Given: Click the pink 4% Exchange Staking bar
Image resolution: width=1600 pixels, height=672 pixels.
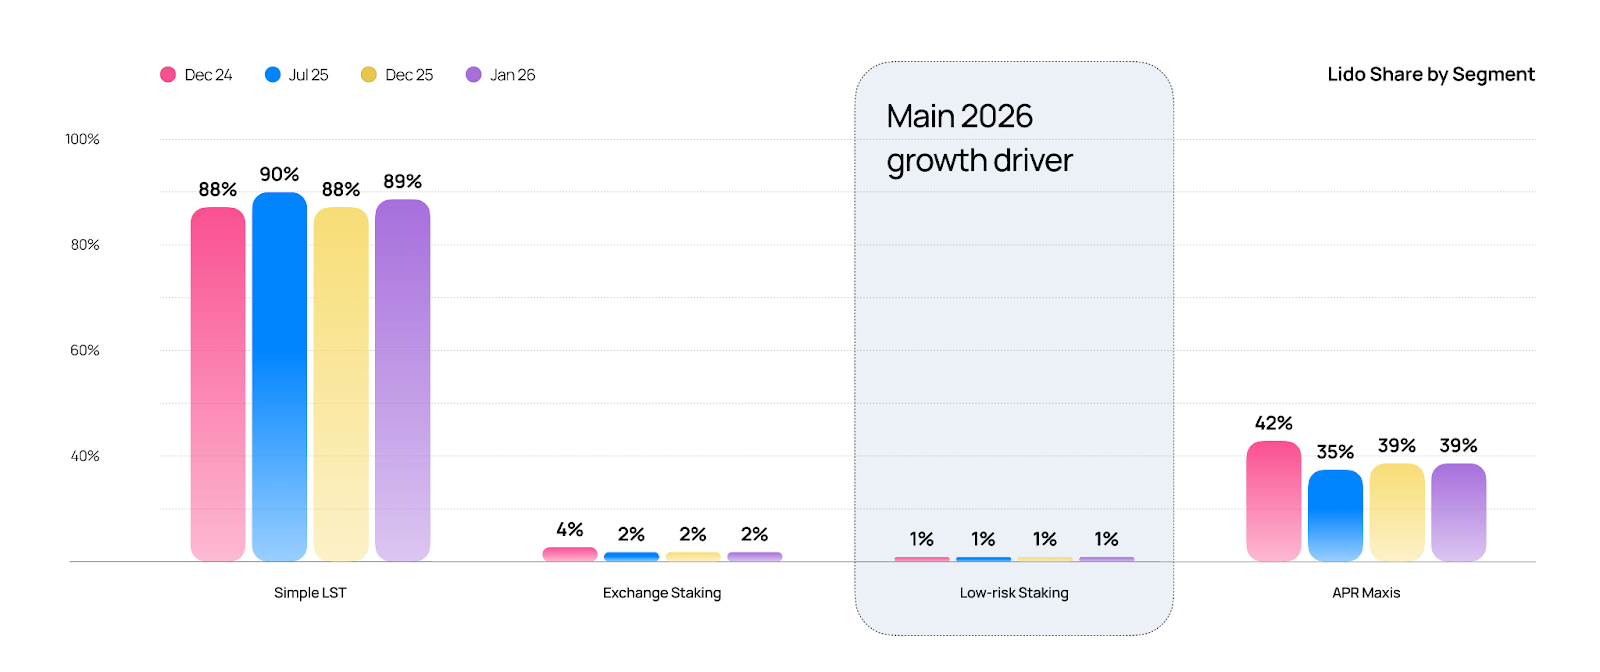Looking at the screenshot, I should 570,554.
